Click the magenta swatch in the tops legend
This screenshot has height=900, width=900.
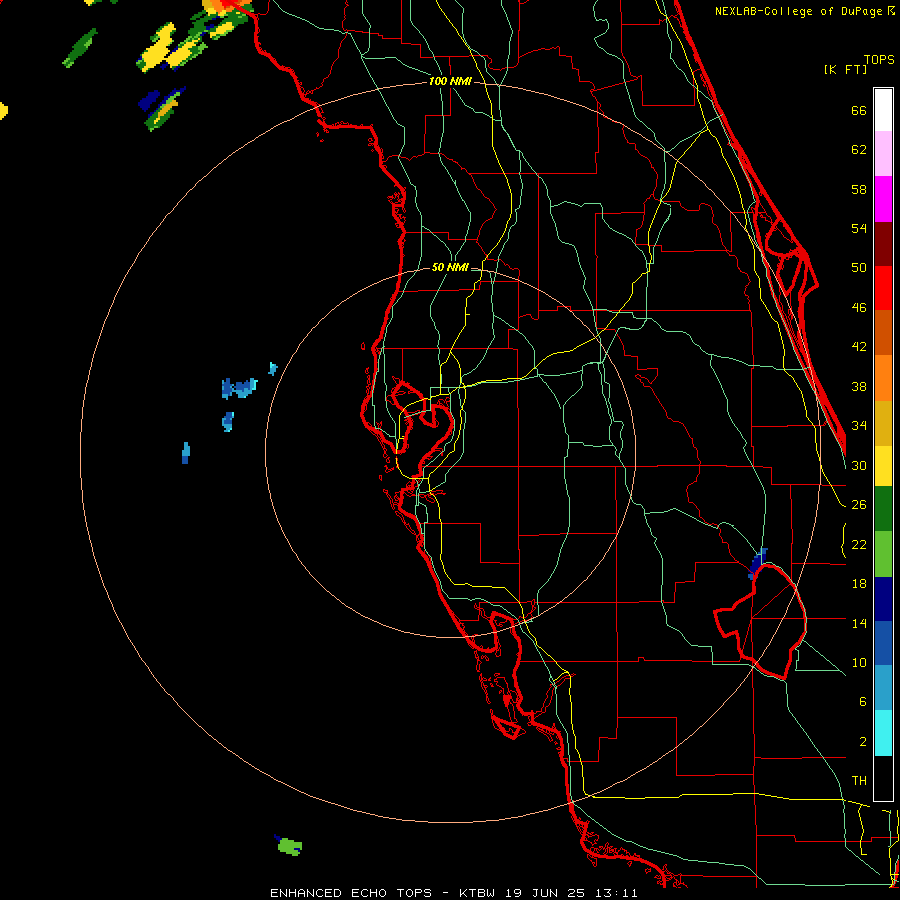(883, 199)
